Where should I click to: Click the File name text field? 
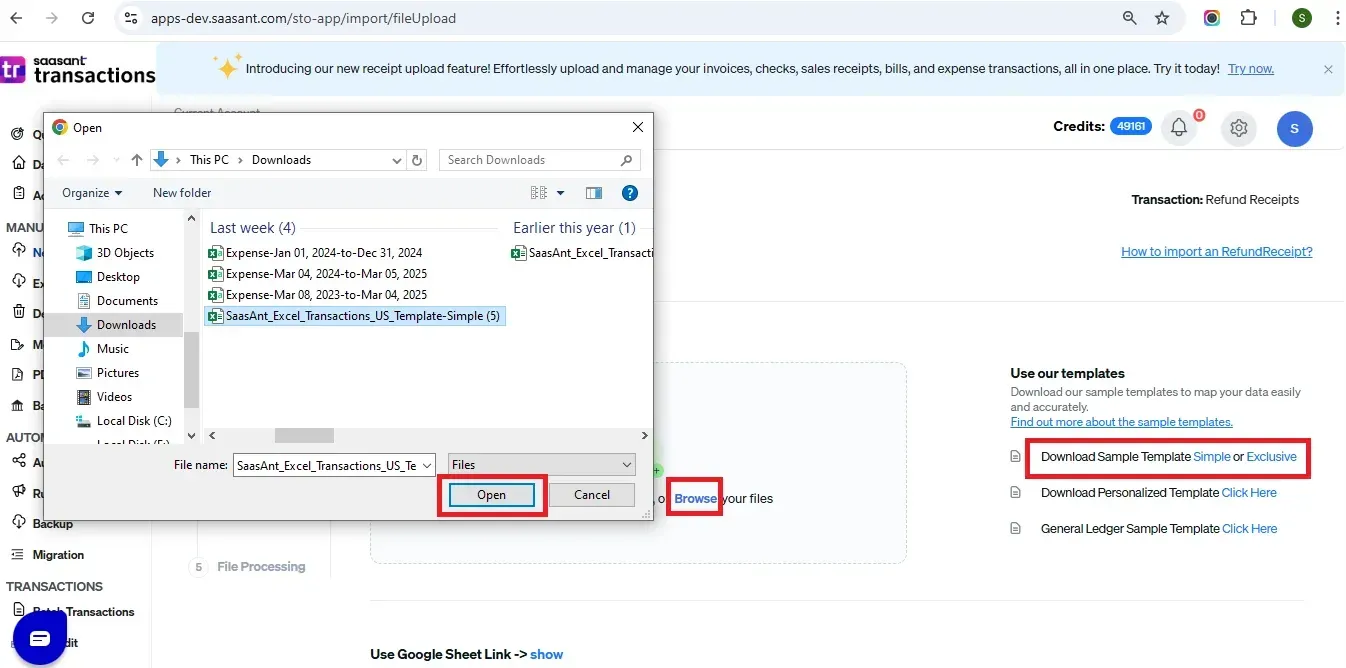[326, 465]
